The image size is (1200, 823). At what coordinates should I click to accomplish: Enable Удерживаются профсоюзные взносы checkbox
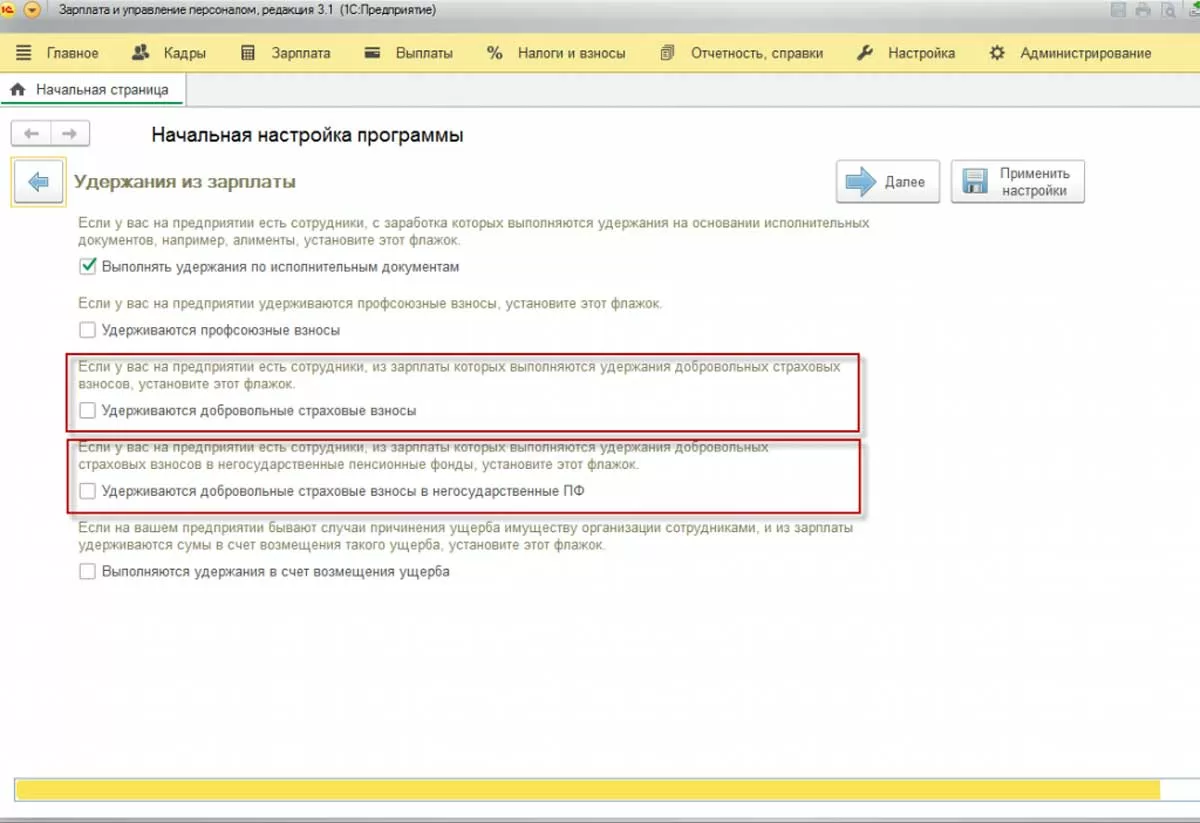click(88, 329)
